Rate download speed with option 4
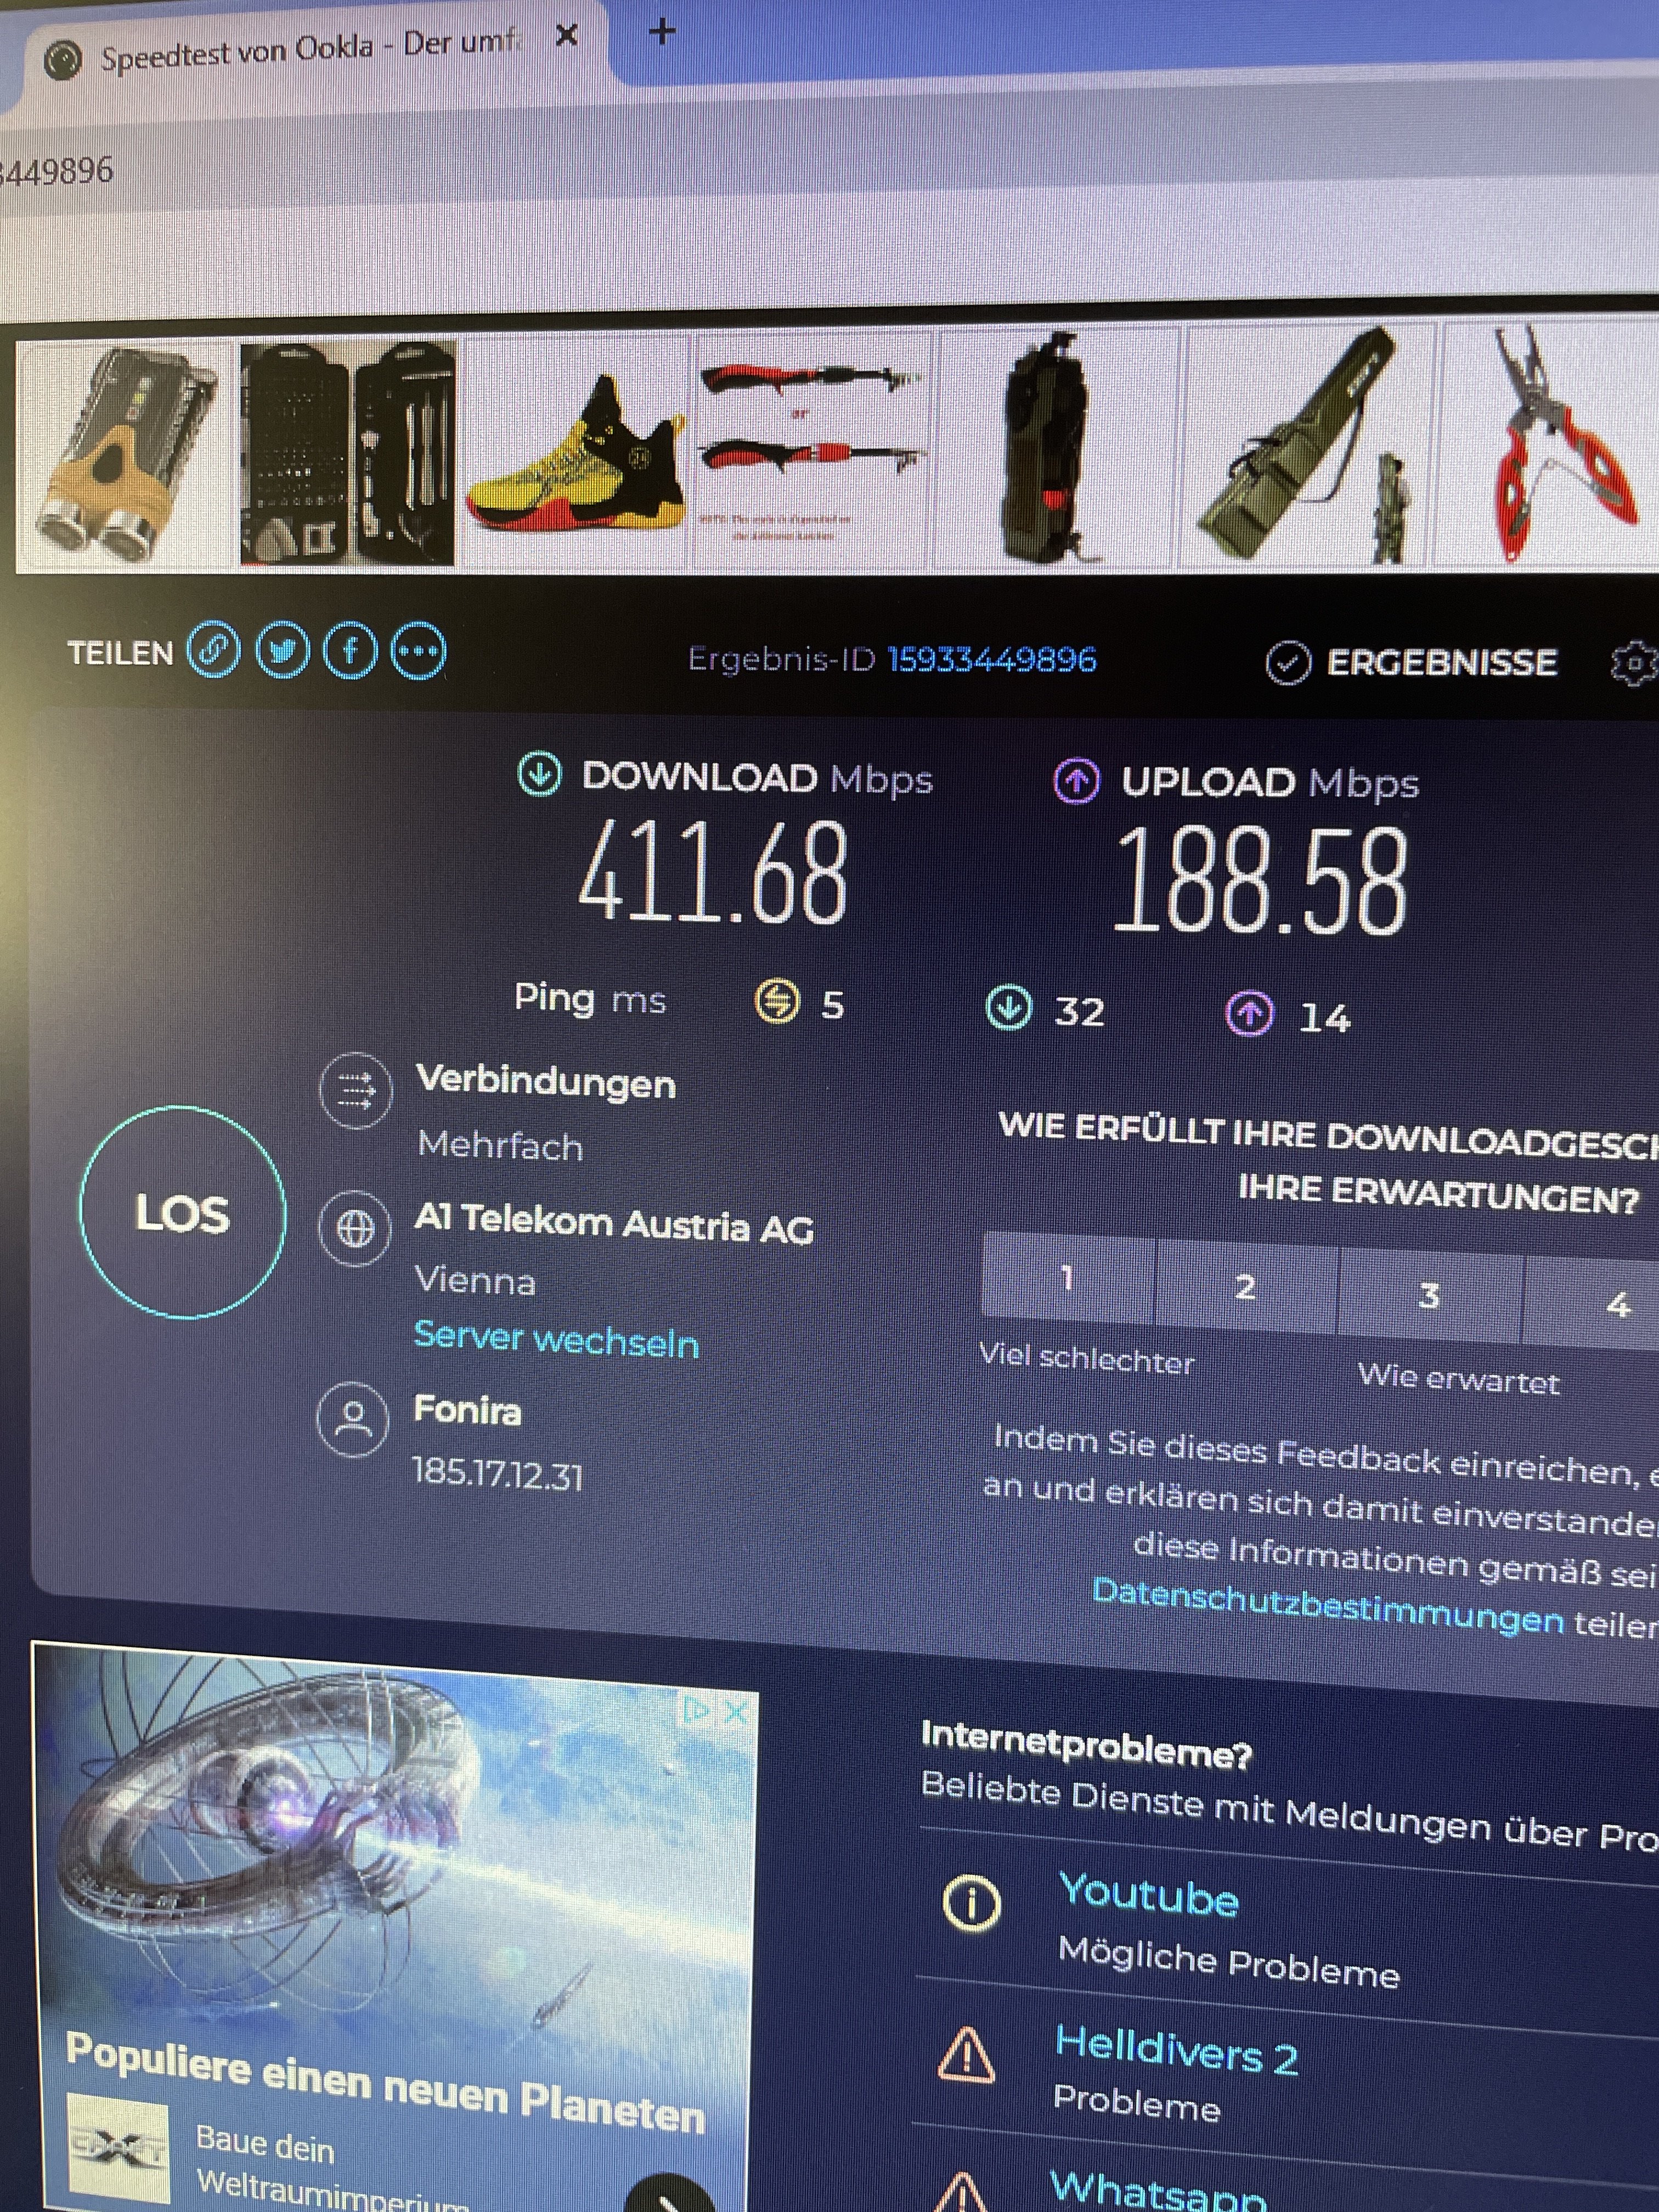The width and height of the screenshot is (1659, 2212). [1592, 1302]
